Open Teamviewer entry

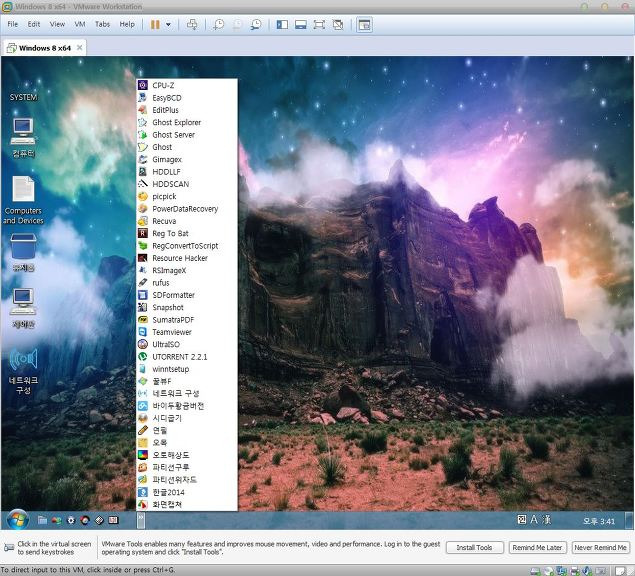coord(187,332)
